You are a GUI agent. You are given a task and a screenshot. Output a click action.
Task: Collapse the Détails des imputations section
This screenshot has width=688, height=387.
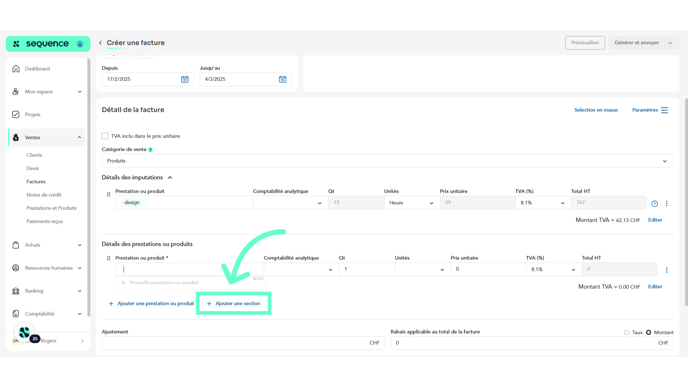pyautogui.click(x=170, y=178)
